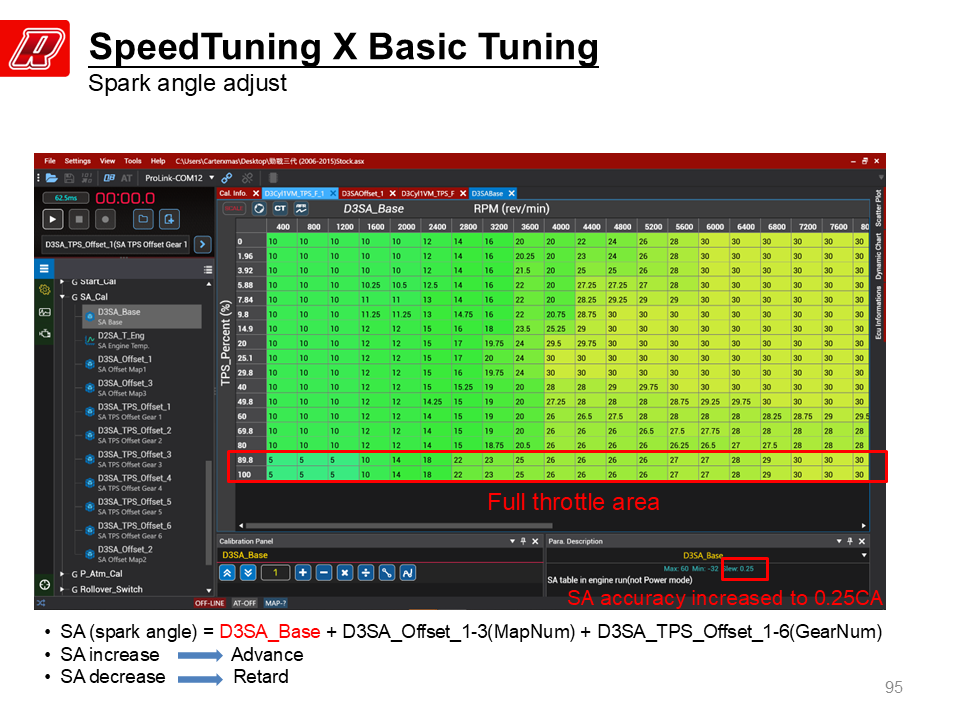Open the Scatter Plot side tab
The image size is (960, 720).
878,208
